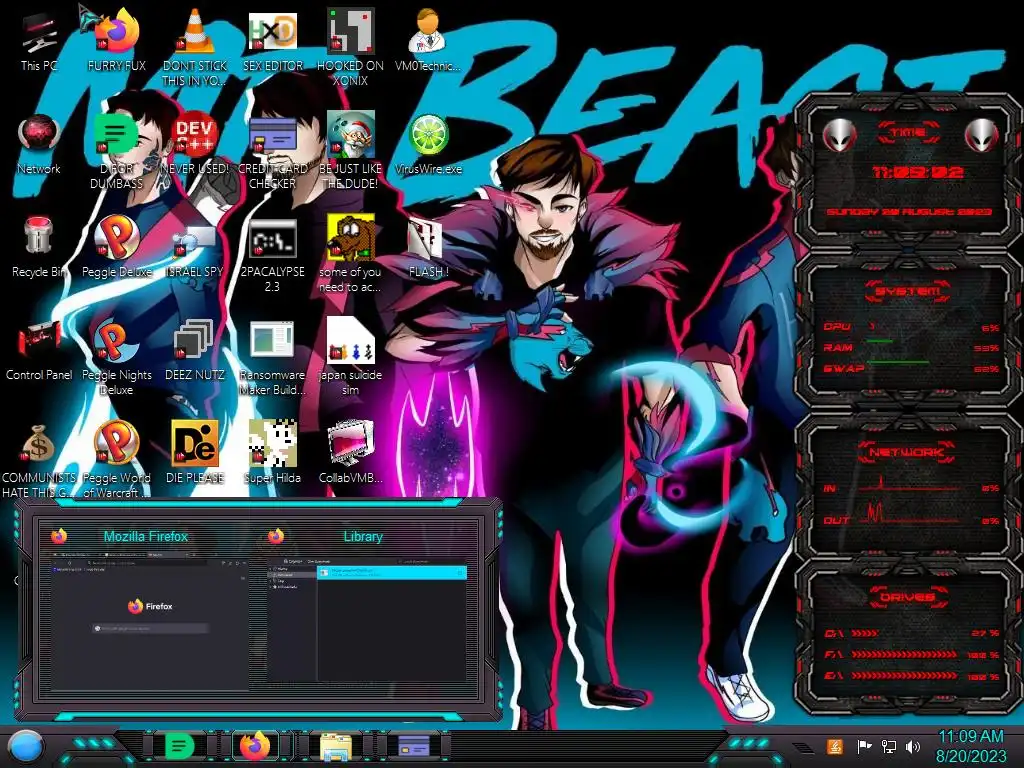
Task: Open credit card app on taskbar
Action: 414,746
